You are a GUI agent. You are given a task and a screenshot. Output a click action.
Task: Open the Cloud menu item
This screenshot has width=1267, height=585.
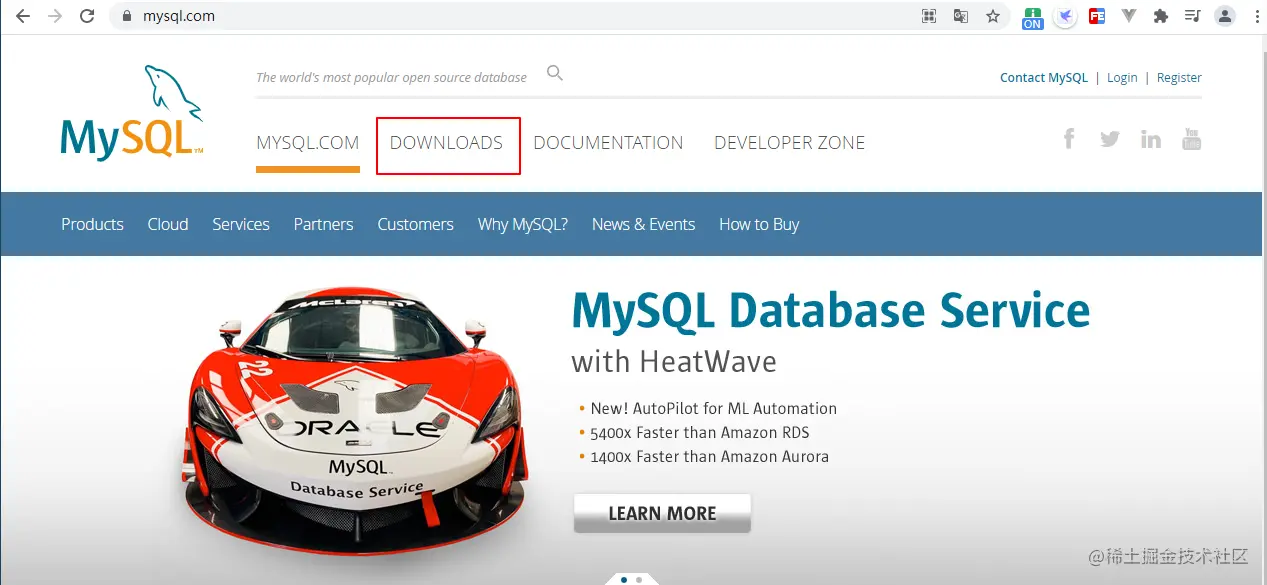tap(168, 224)
